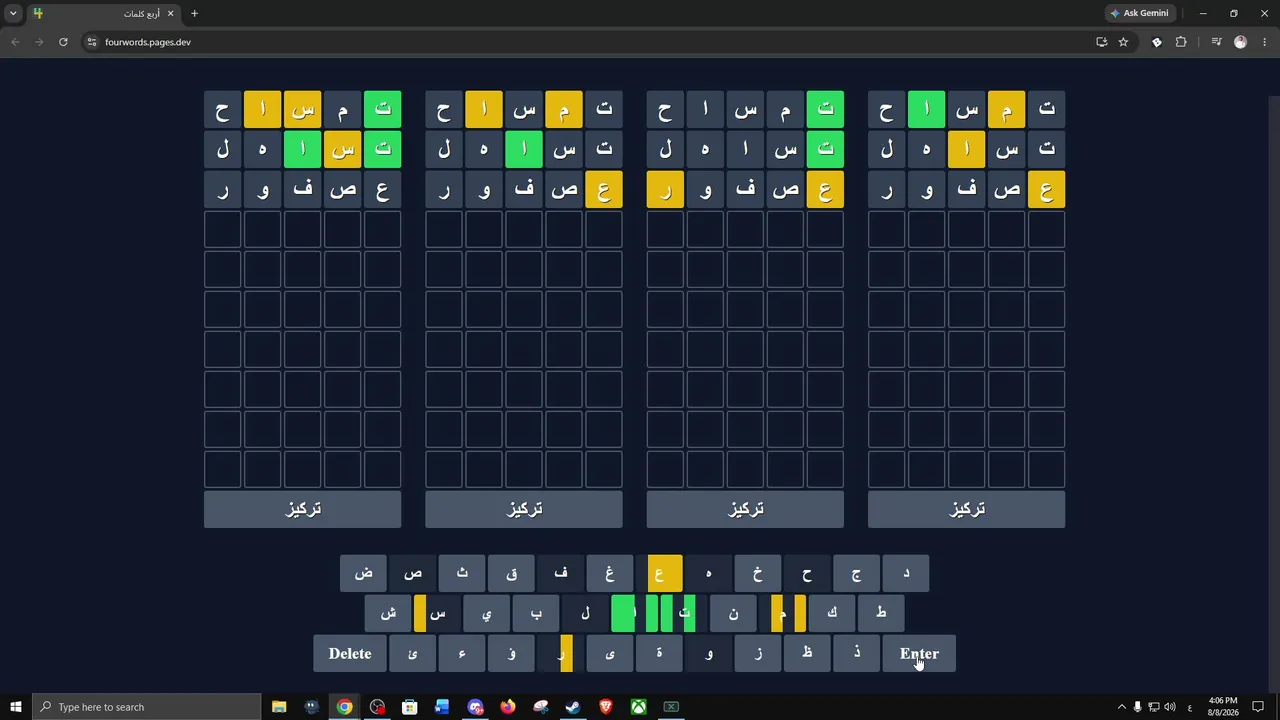Tap the ل letter key
Image resolution: width=1280 pixels, height=720 pixels.
coord(585,613)
